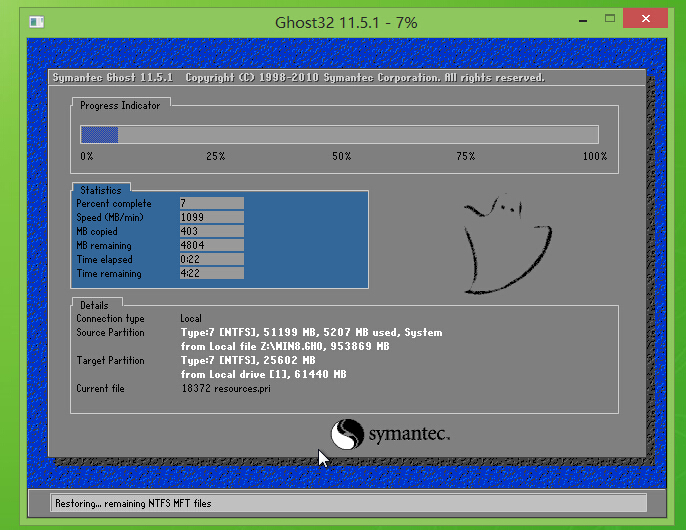
Task: Click the MB remaining value box
Action: (x=211, y=245)
